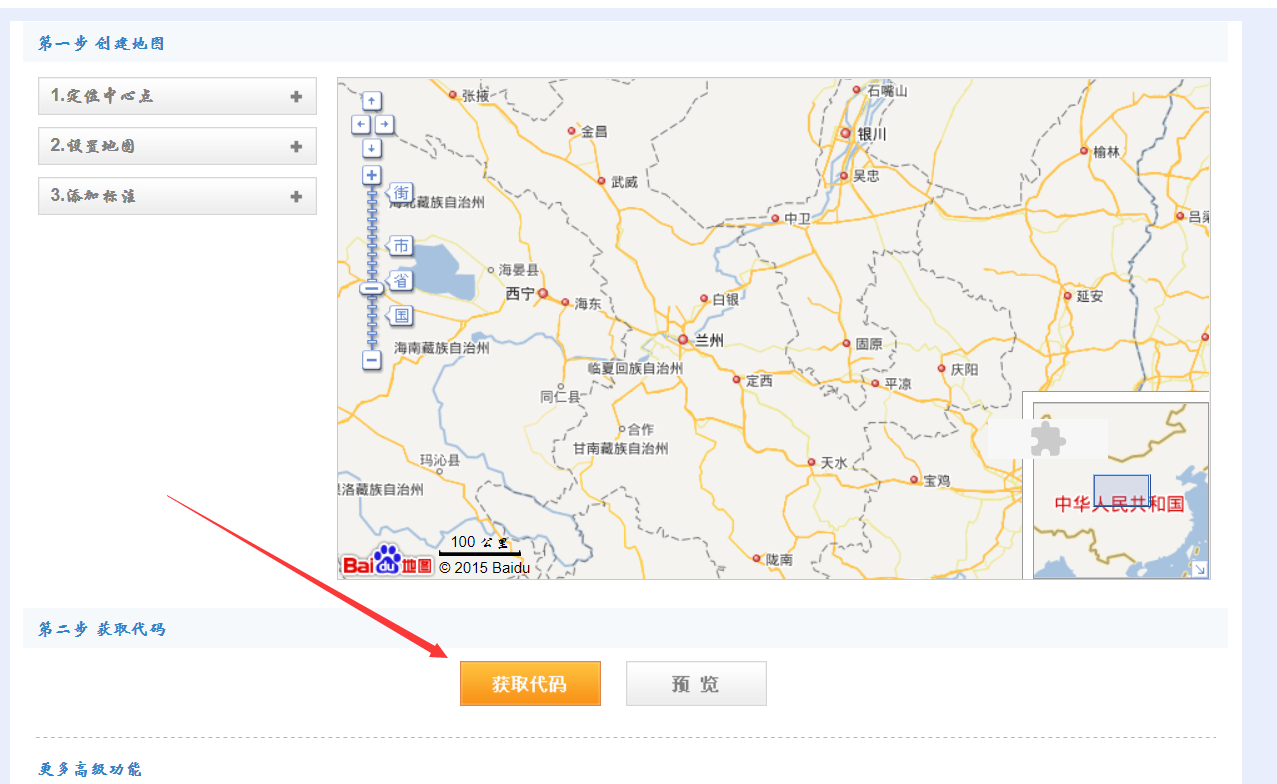Click the 甘南藏族自治州 label
The image size is (1277, 784).
[x=620, y=449]
